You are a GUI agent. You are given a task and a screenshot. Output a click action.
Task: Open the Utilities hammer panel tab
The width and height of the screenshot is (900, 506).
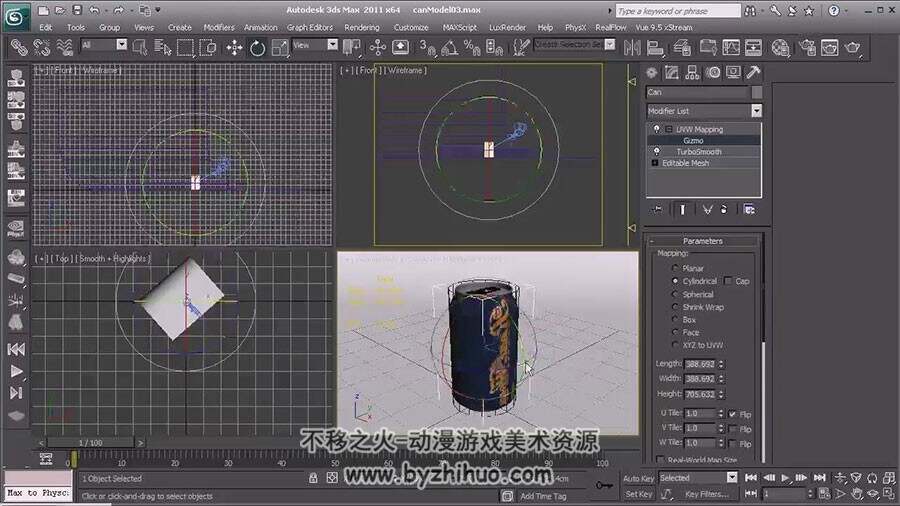753,73
